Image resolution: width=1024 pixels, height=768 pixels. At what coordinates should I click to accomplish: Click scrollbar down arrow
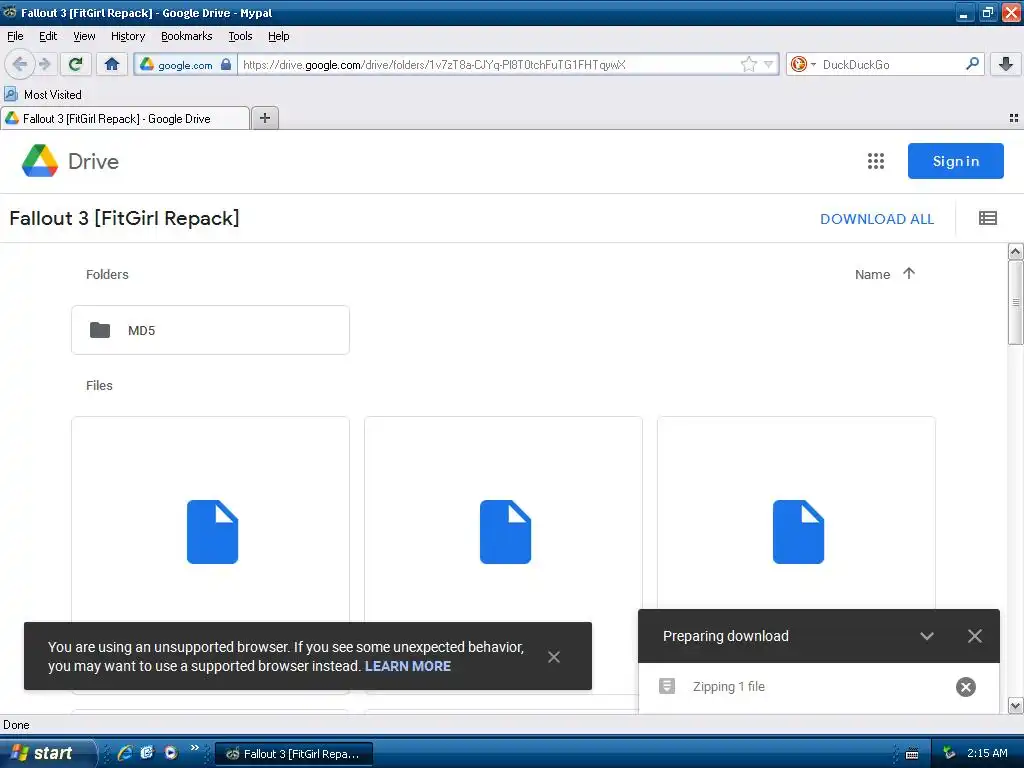point(1015,705)
